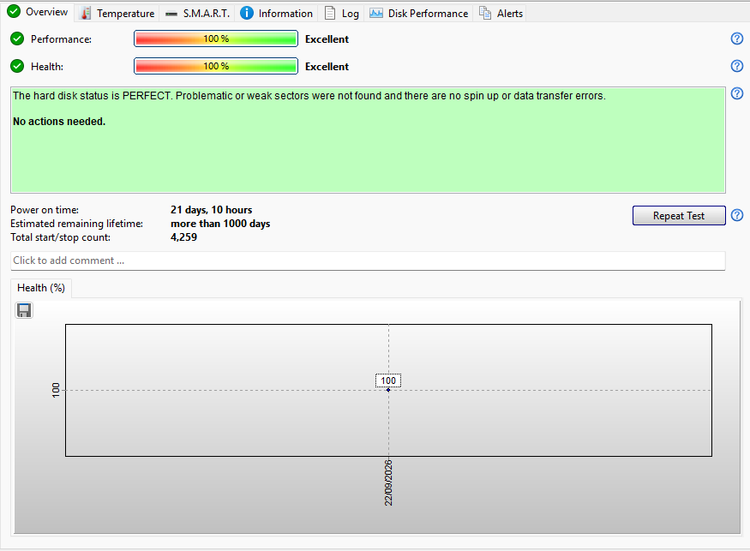
Task: Click the 'No actions needed.' text
Action: pyautogui.click(x=59, y=121)
